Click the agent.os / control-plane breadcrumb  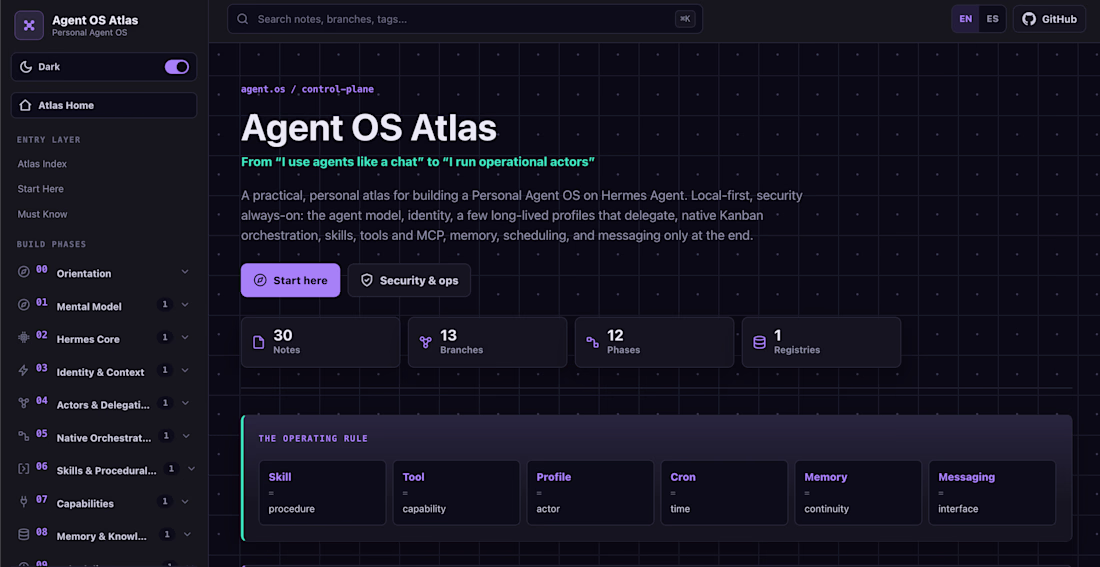pyautogui.click(x=307, y=89)
